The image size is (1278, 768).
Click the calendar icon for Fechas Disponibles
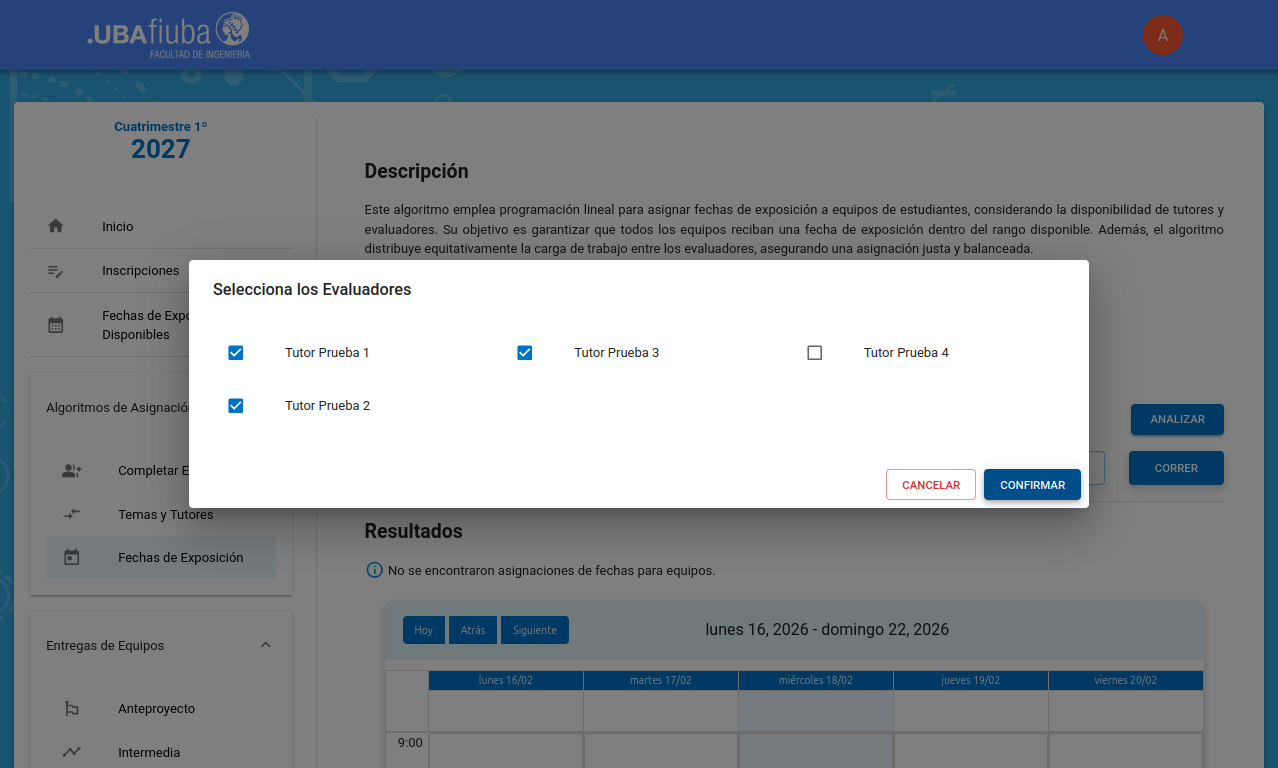pos(56,325)
